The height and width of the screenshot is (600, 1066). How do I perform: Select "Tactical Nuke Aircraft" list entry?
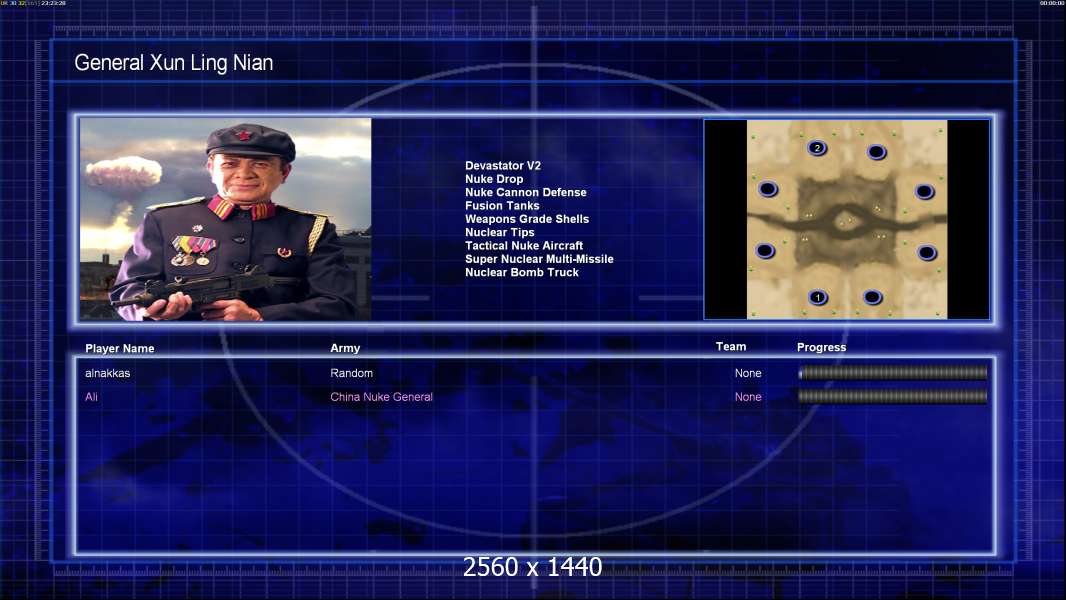tap(524, 245)
